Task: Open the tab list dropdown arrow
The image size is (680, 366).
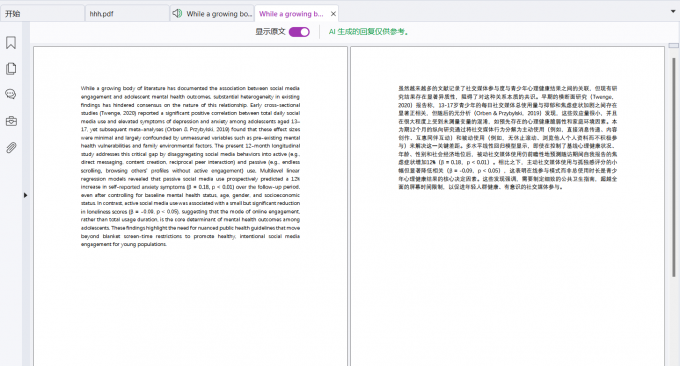Action: 673,12
